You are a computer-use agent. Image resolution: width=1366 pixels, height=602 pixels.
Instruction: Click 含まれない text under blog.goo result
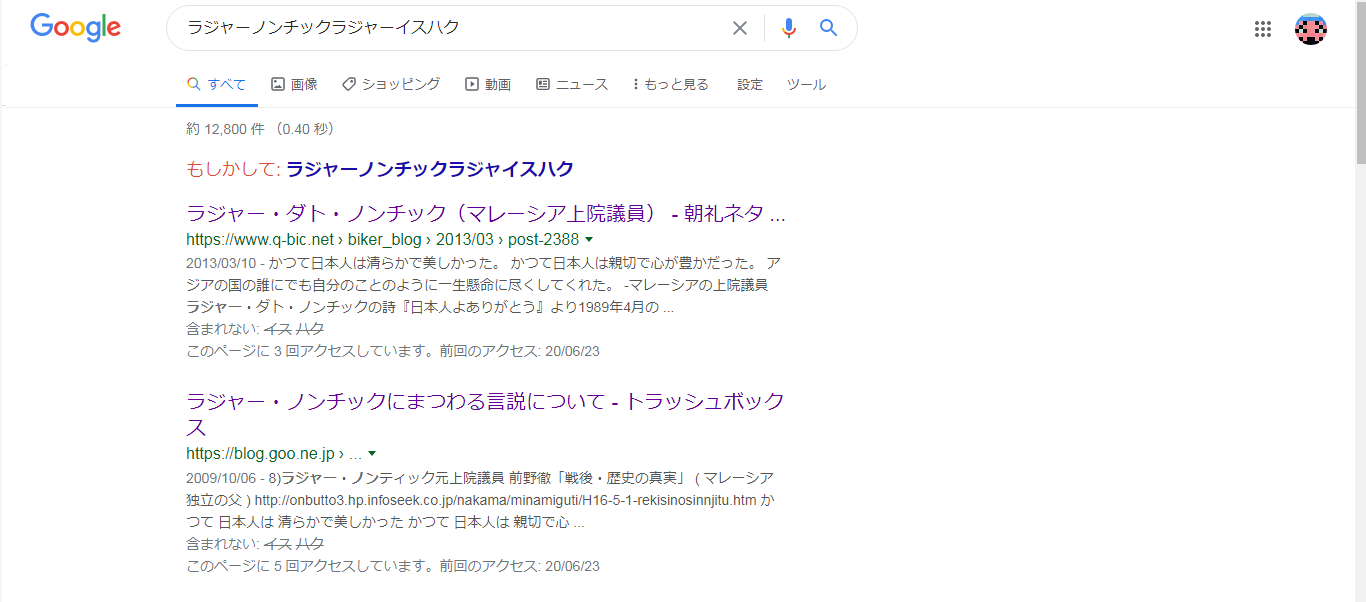point(255,544)
